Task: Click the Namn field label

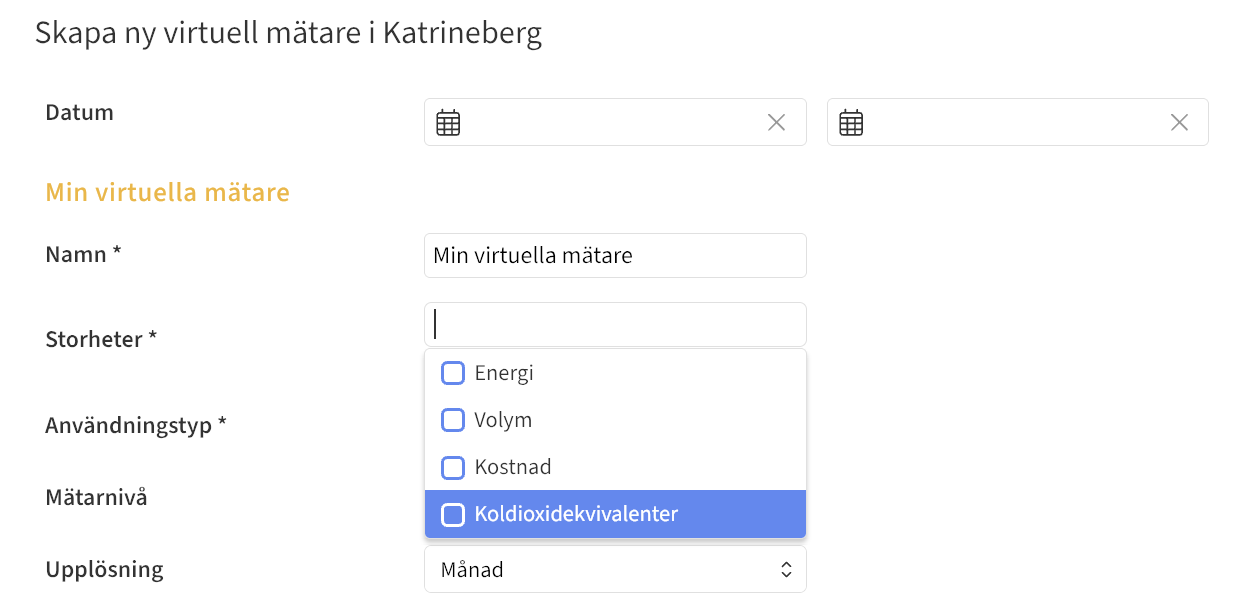Action: 83,254
